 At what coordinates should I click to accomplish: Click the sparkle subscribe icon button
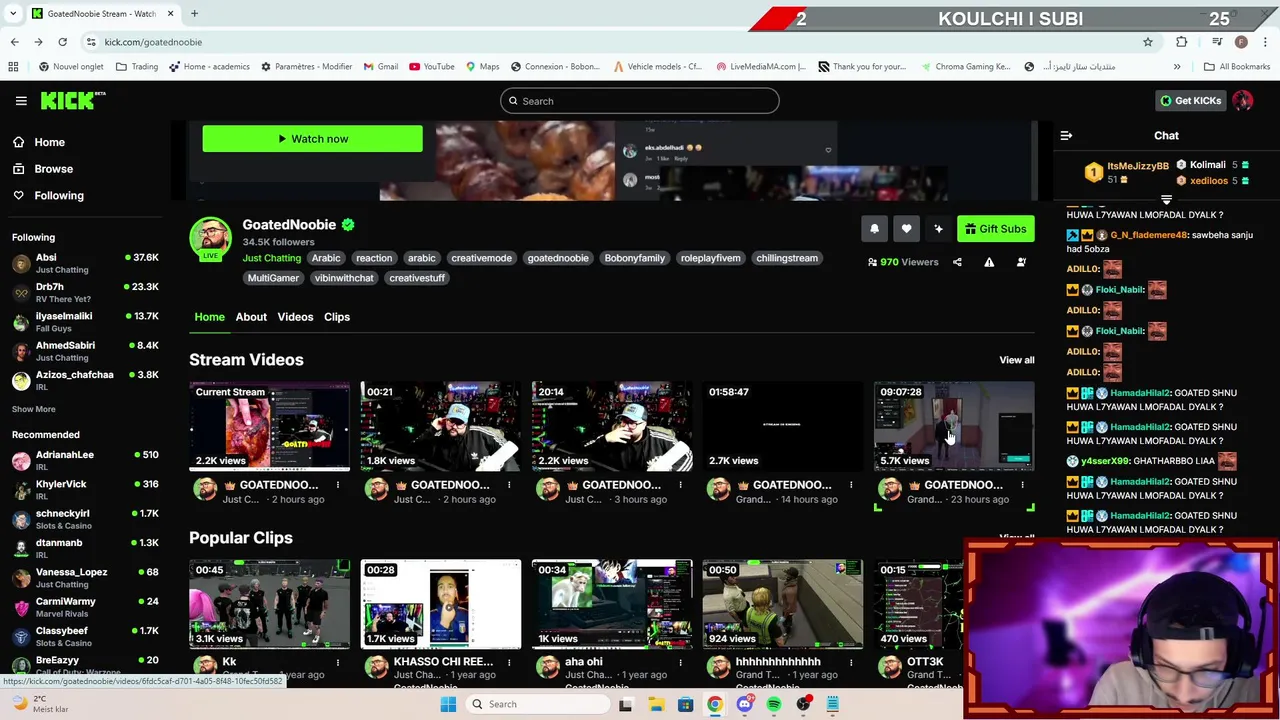[x=938, y=229]
